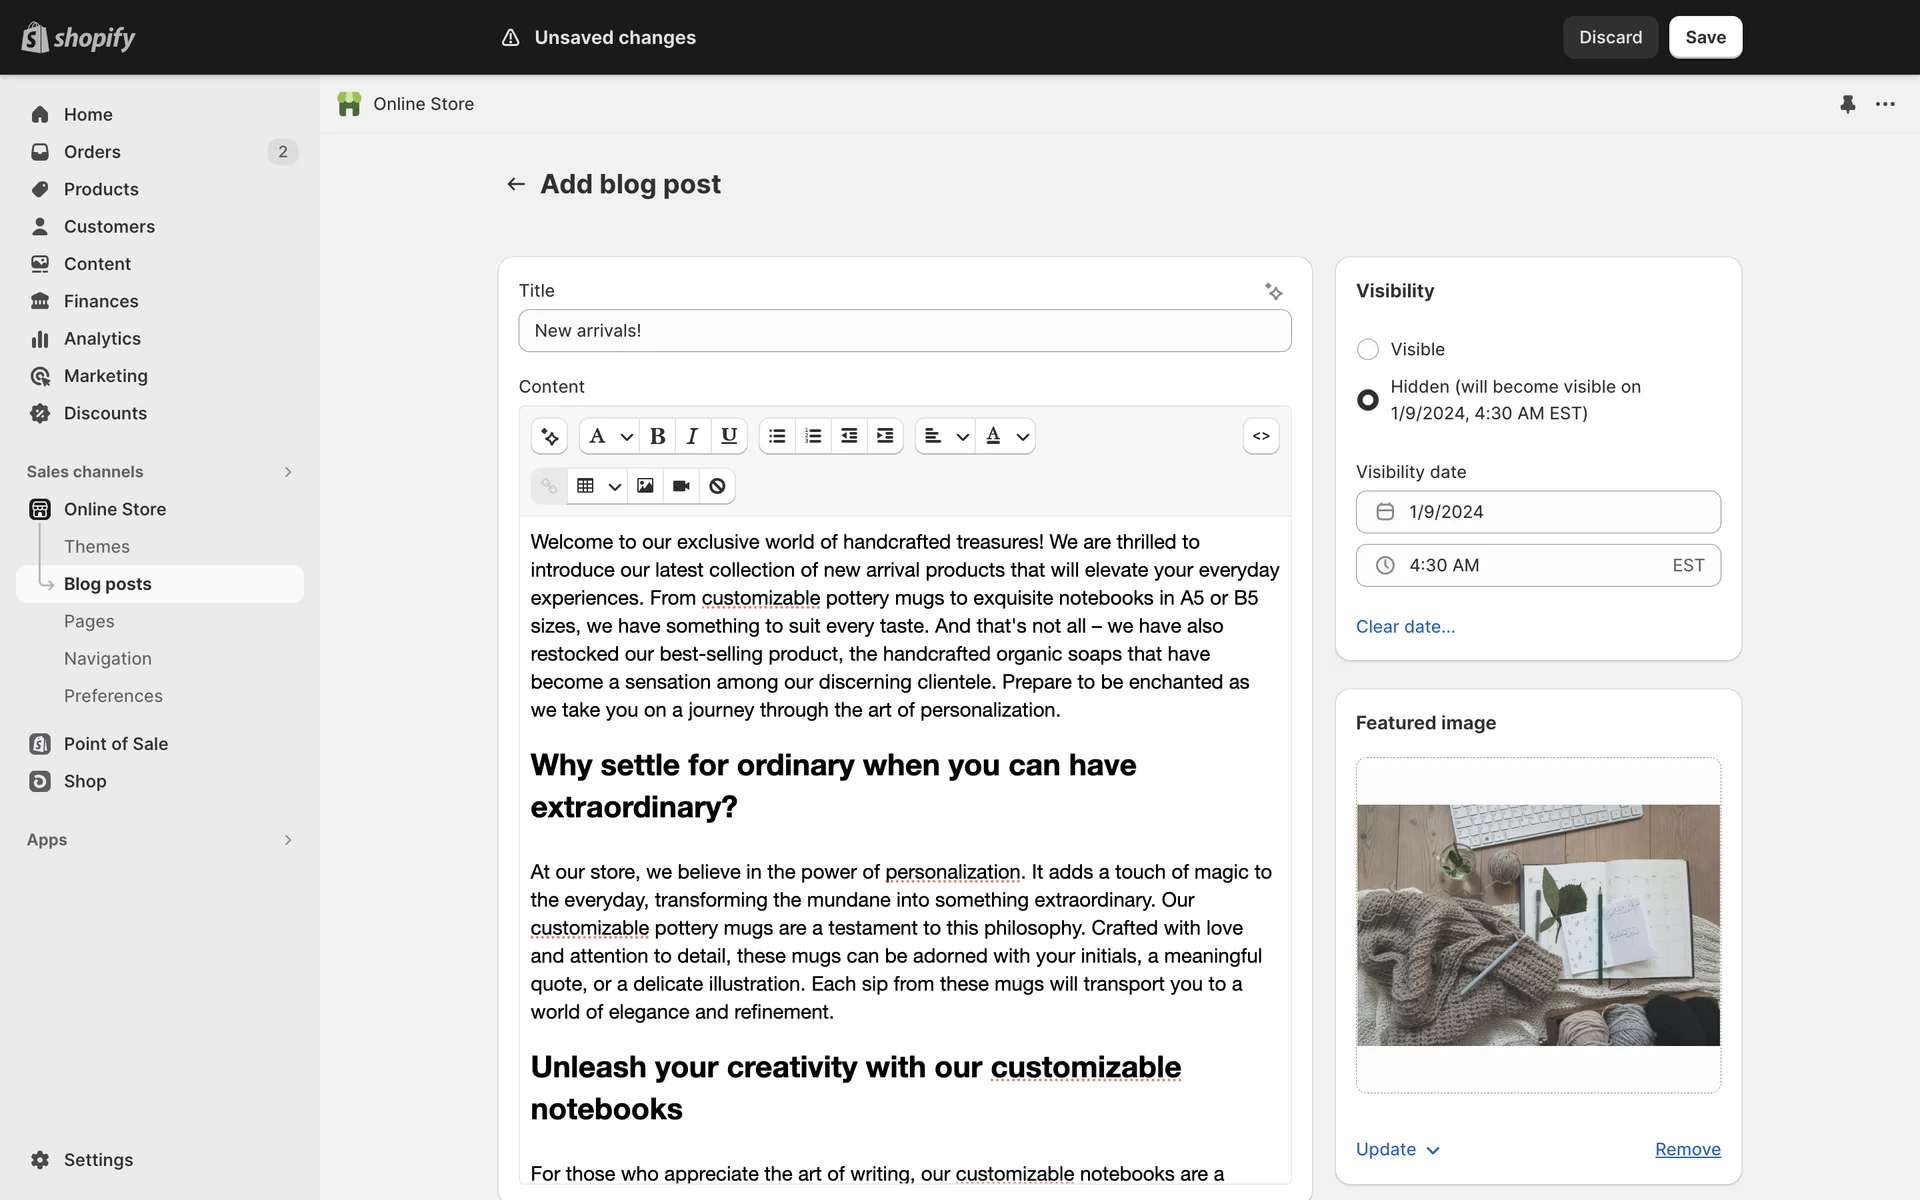Click the clear formatting icon
The height and width of the screenshot is (1200, 1920).
[x=717, y=486]
